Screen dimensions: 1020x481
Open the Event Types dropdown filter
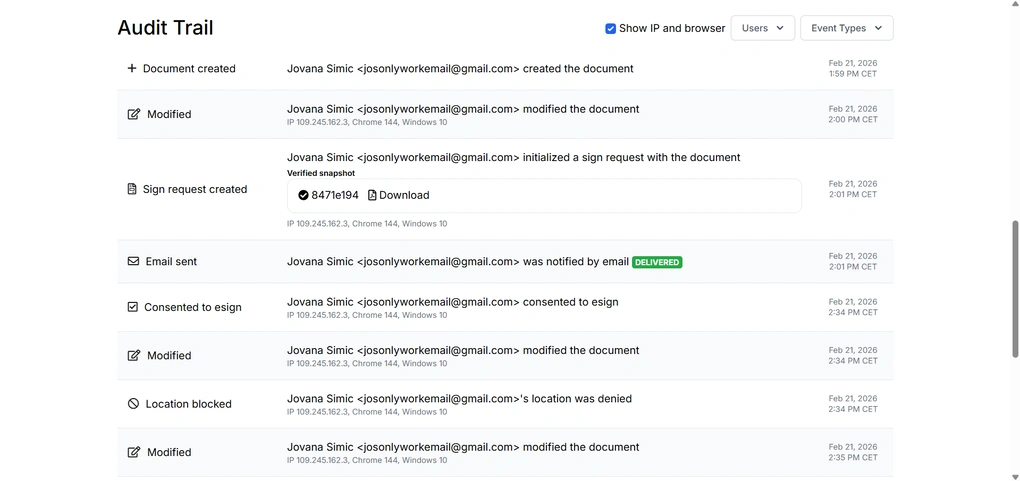[846, 28]
